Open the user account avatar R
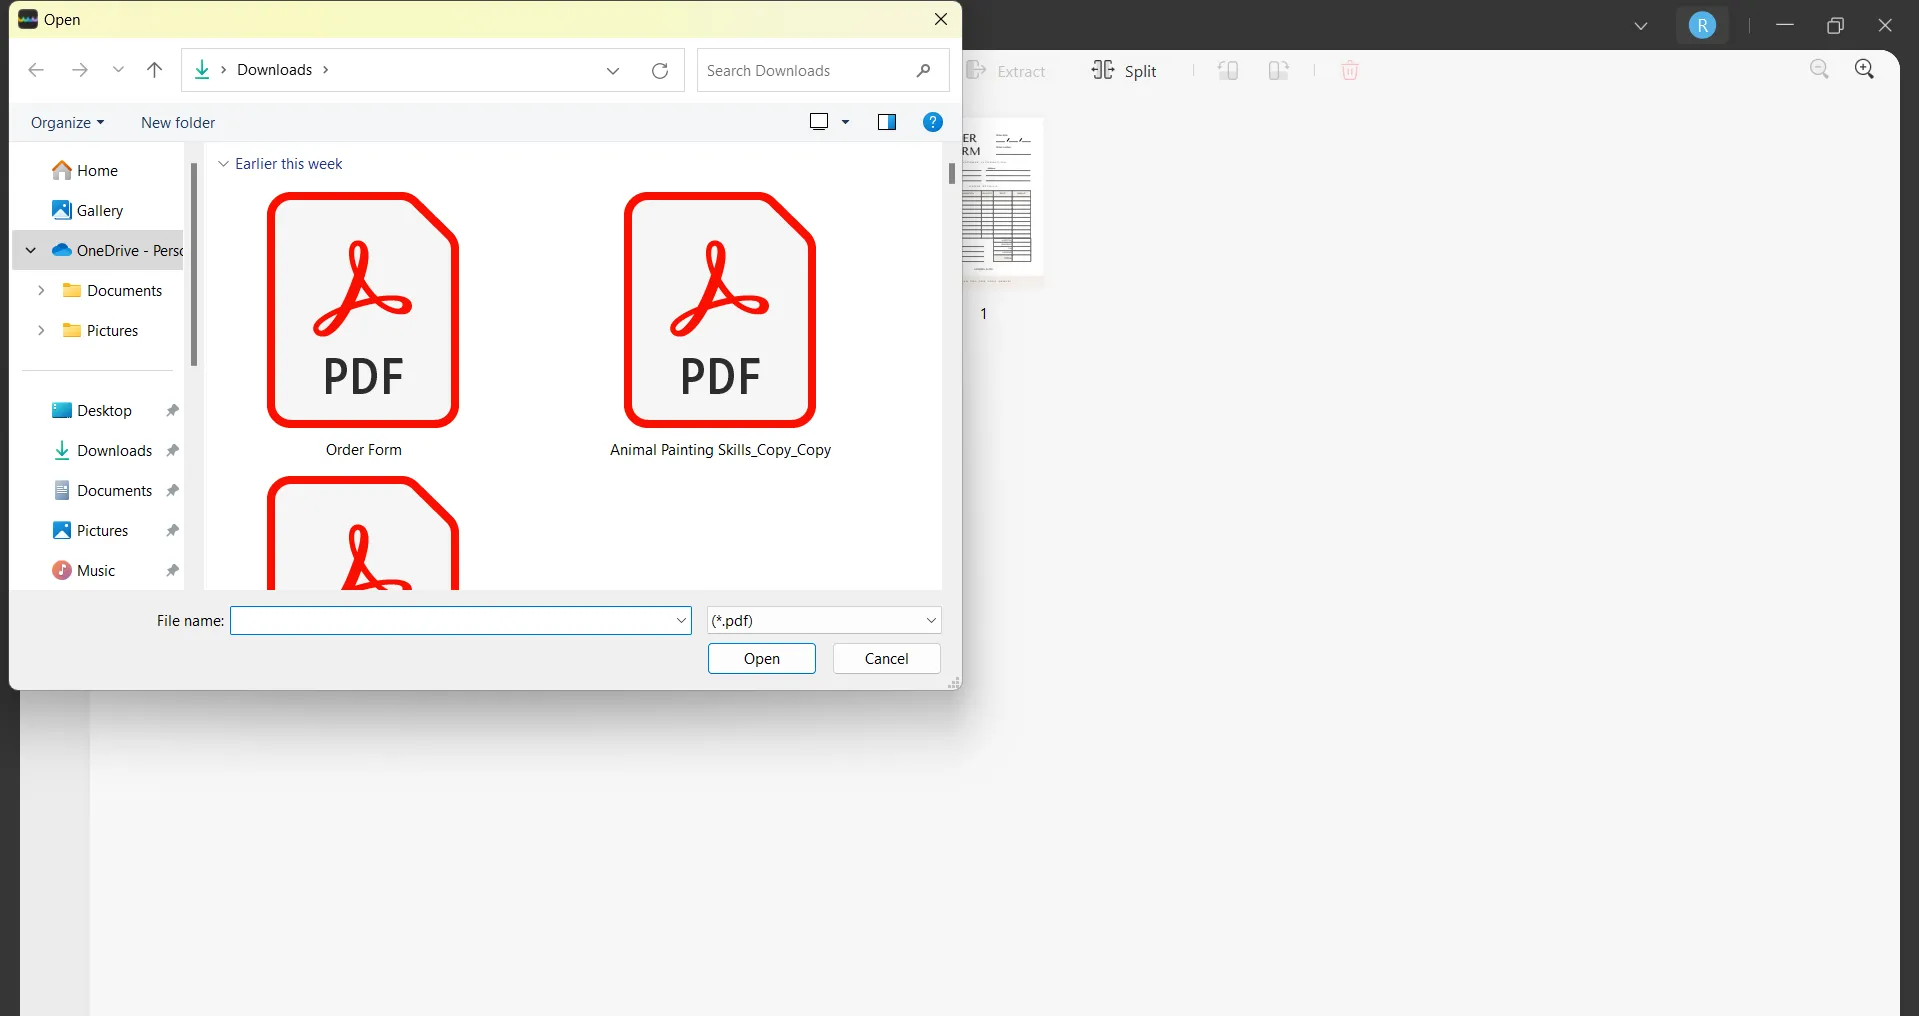Image resolution: width=1919 pixels, height=1016 pixels. [x=1702, y=25]
